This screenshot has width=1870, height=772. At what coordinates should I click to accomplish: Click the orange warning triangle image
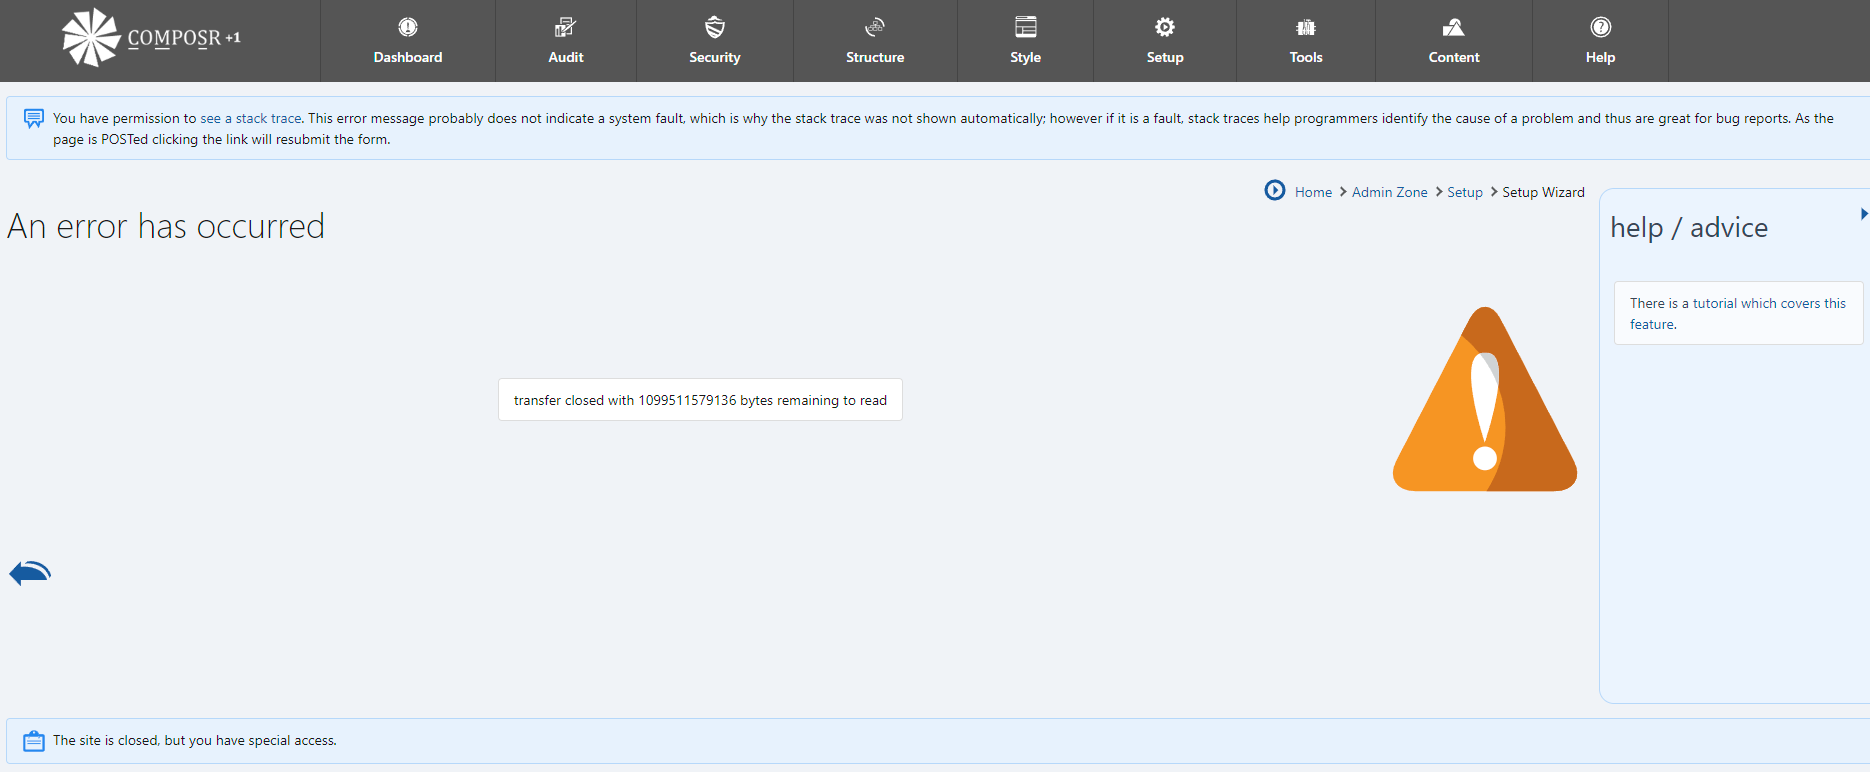1485,405
